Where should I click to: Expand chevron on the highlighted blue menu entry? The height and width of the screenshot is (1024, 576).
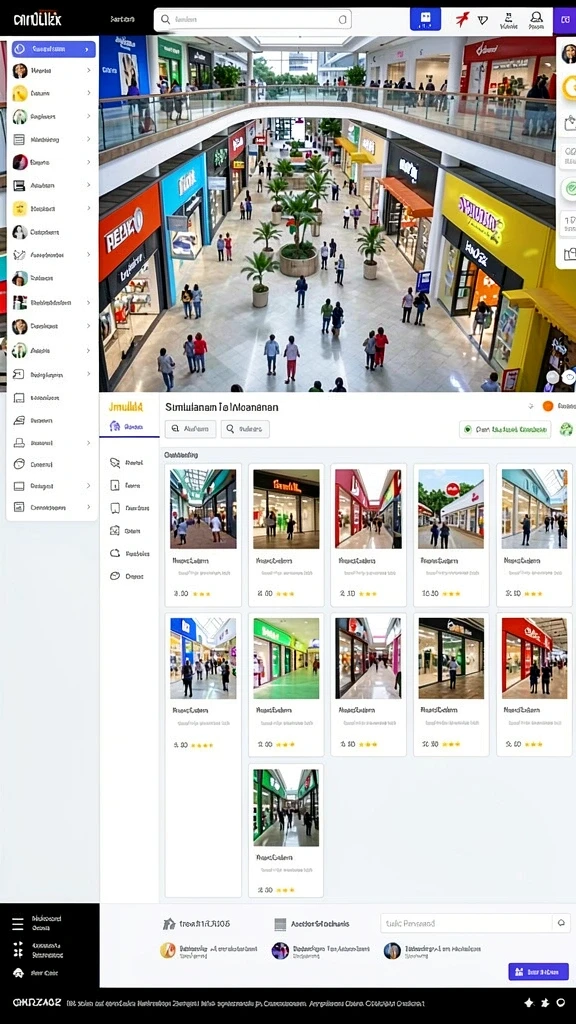[x=87, y=50]
